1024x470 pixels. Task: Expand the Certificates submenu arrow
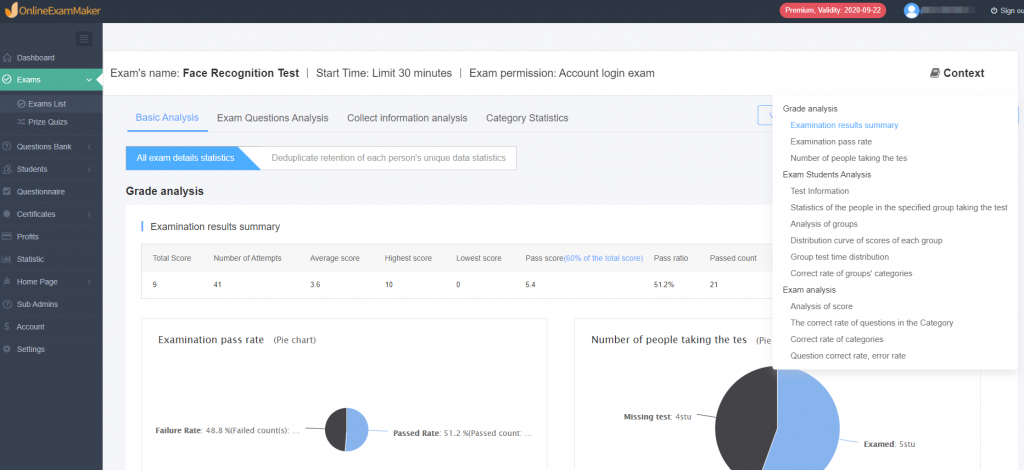point(89,214)
